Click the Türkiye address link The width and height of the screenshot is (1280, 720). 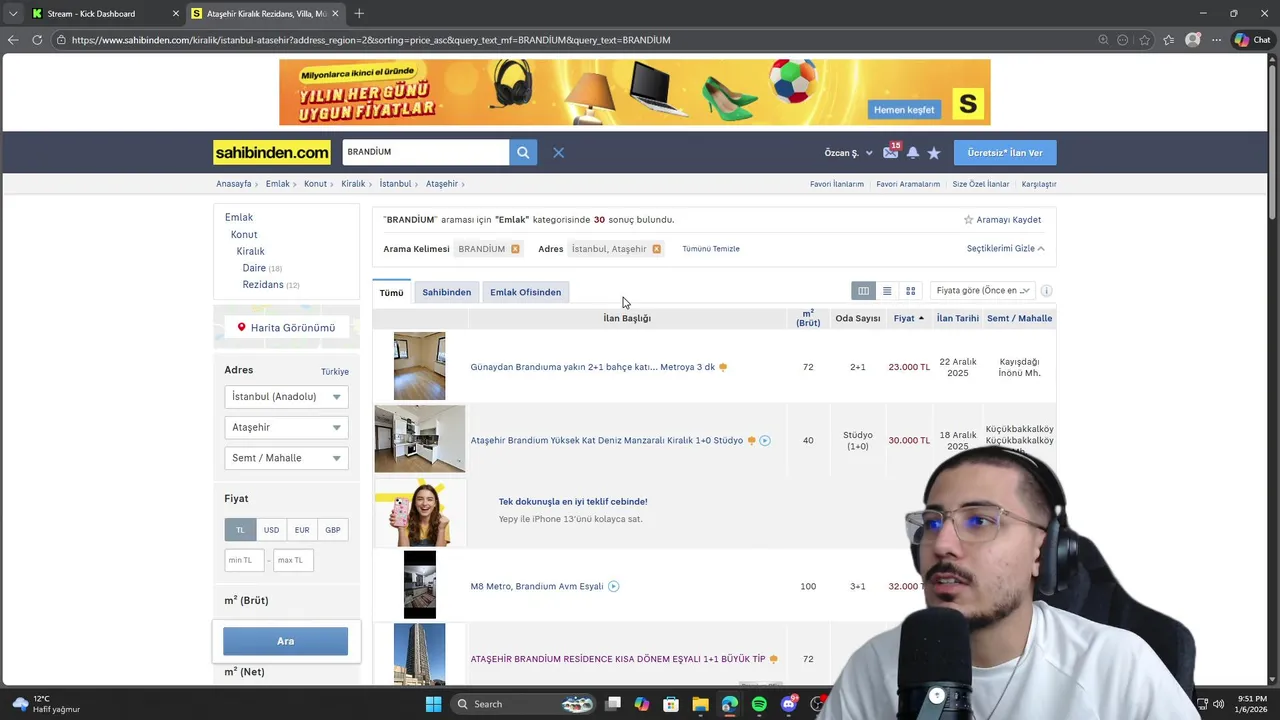(x=335, y=372)
